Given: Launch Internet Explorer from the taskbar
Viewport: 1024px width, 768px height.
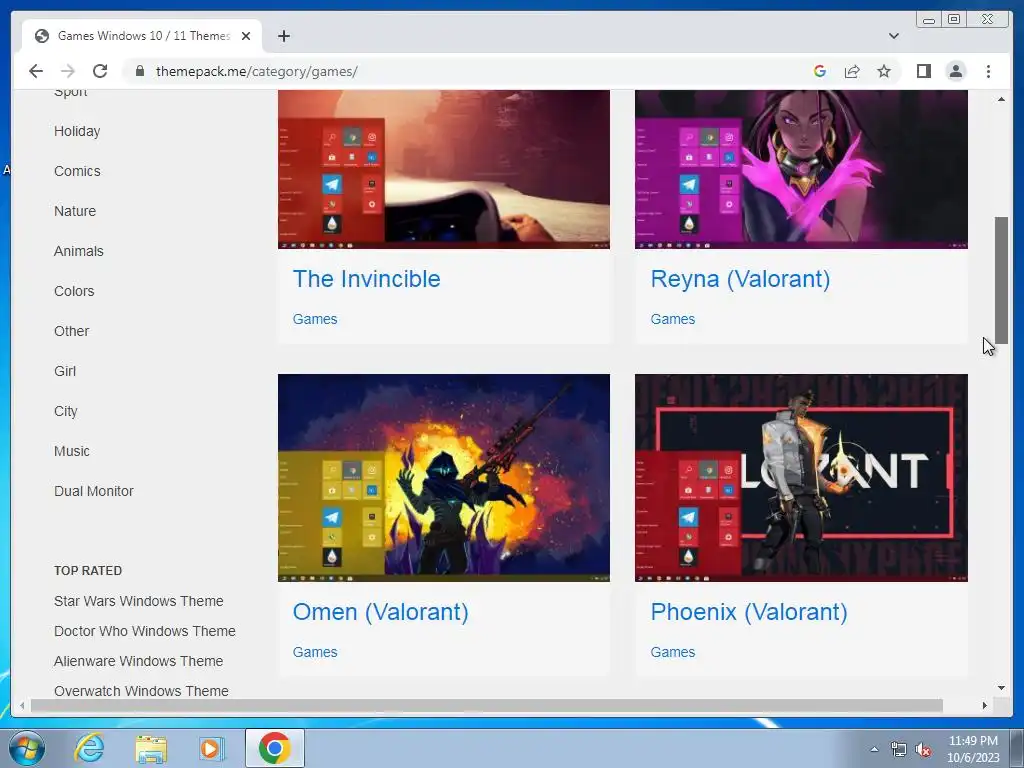Looking at the screenshot, I should (x=89, y=748).
